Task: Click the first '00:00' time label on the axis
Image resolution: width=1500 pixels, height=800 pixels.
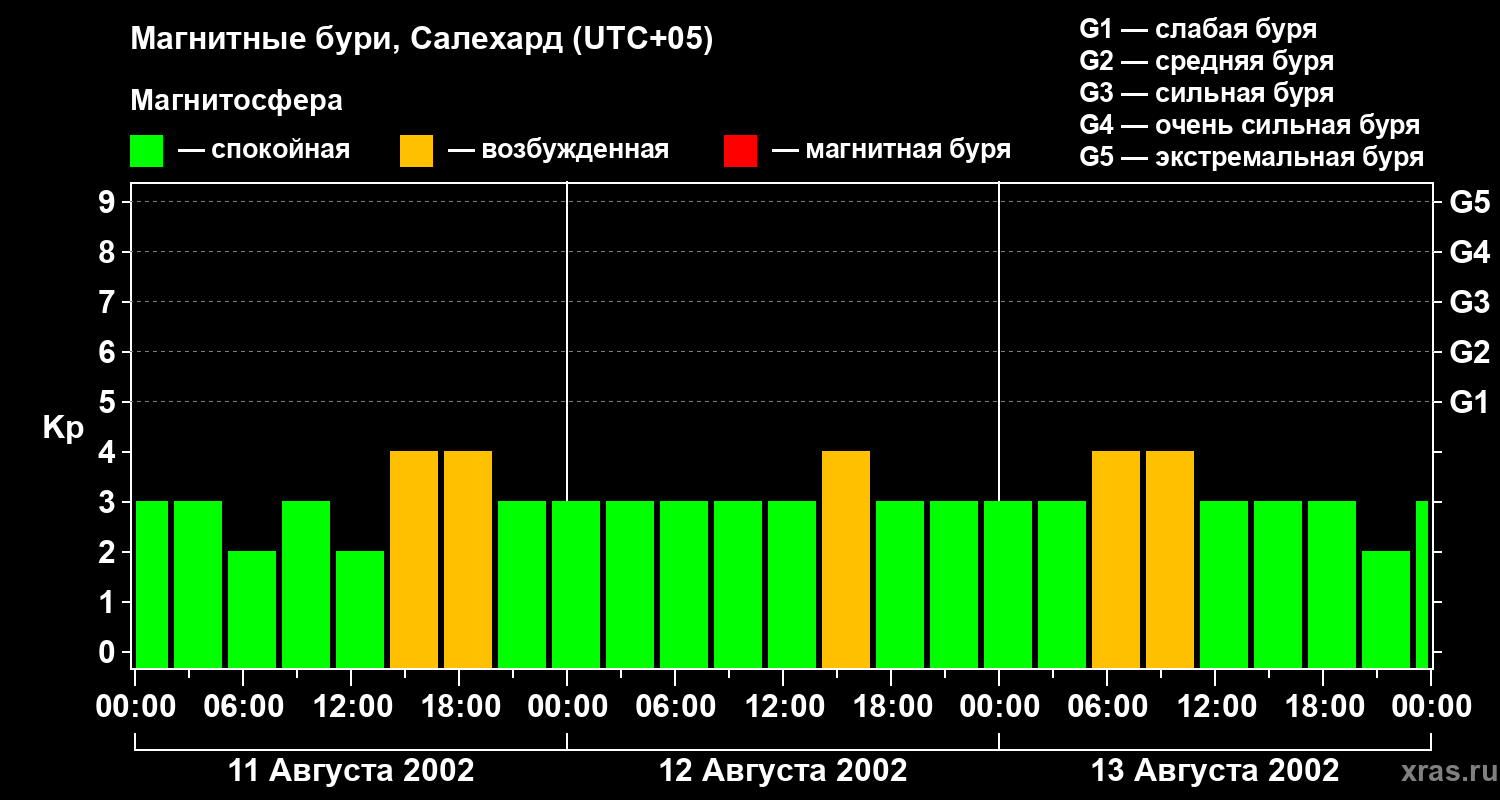Action: (136, 707)
